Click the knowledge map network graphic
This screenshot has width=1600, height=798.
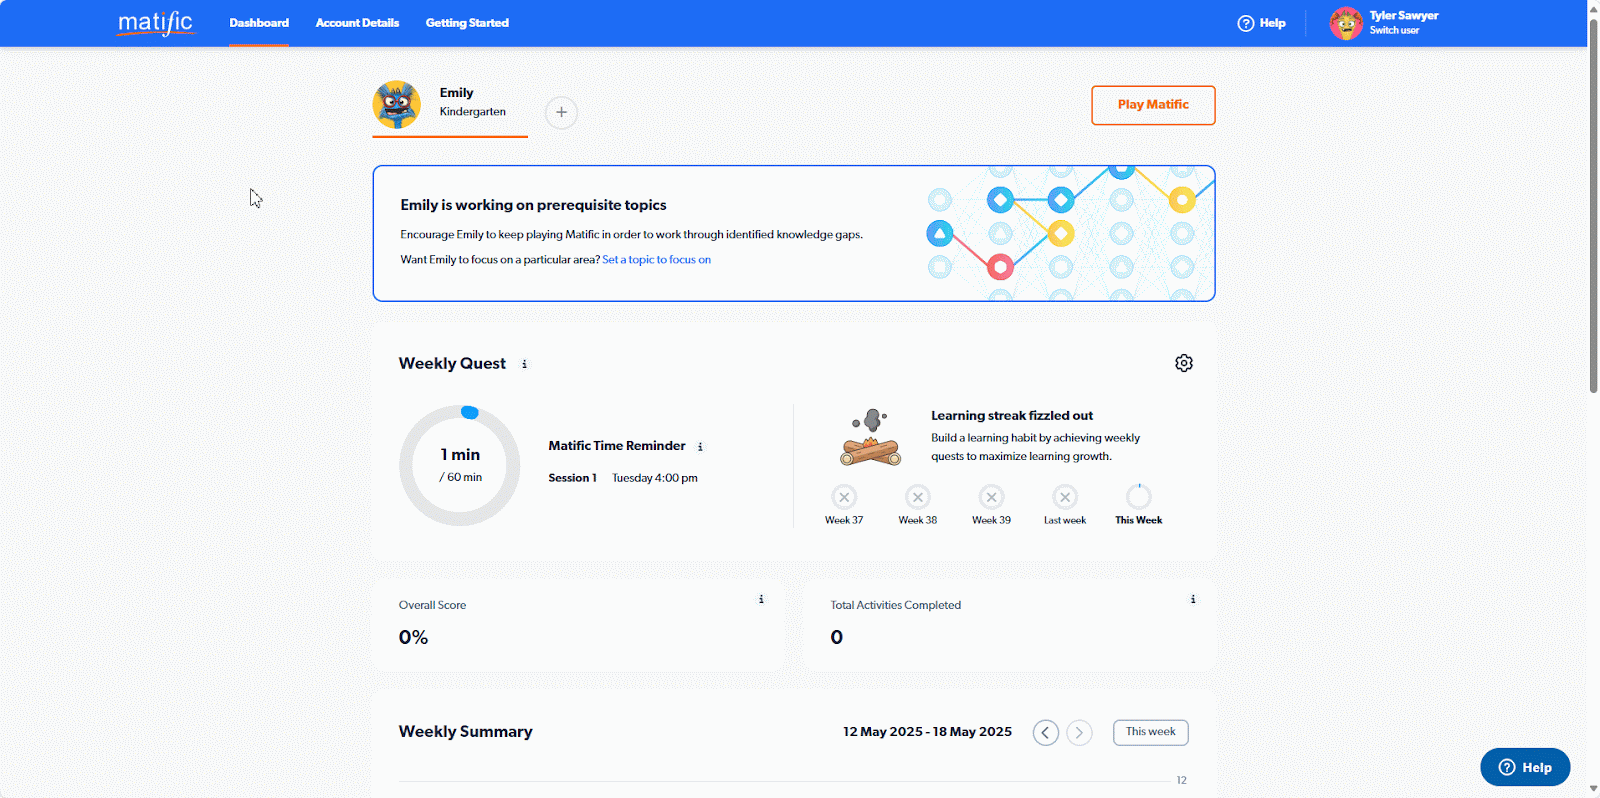coord(1070,233)
